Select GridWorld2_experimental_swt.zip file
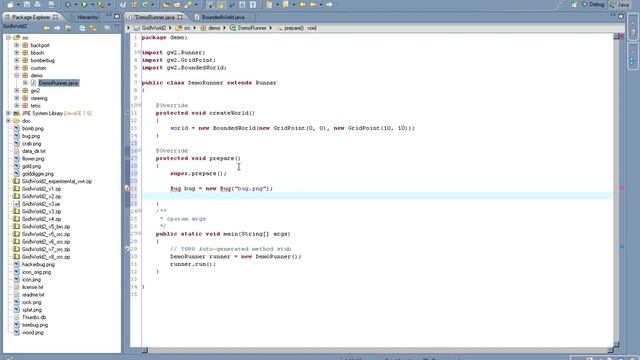640x360 pixels. tap(57, 181)
